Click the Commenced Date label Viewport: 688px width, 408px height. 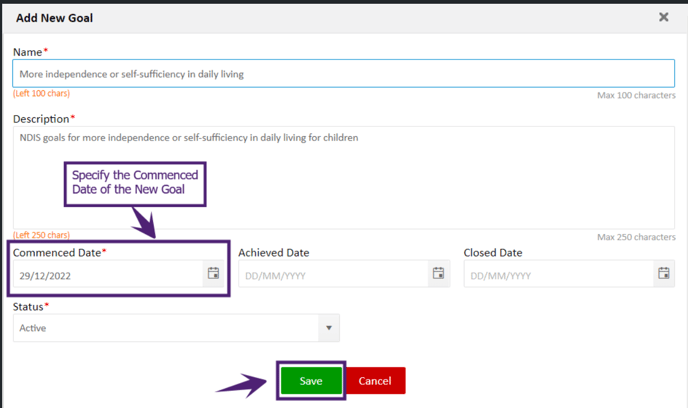click(x=59, y=253)
